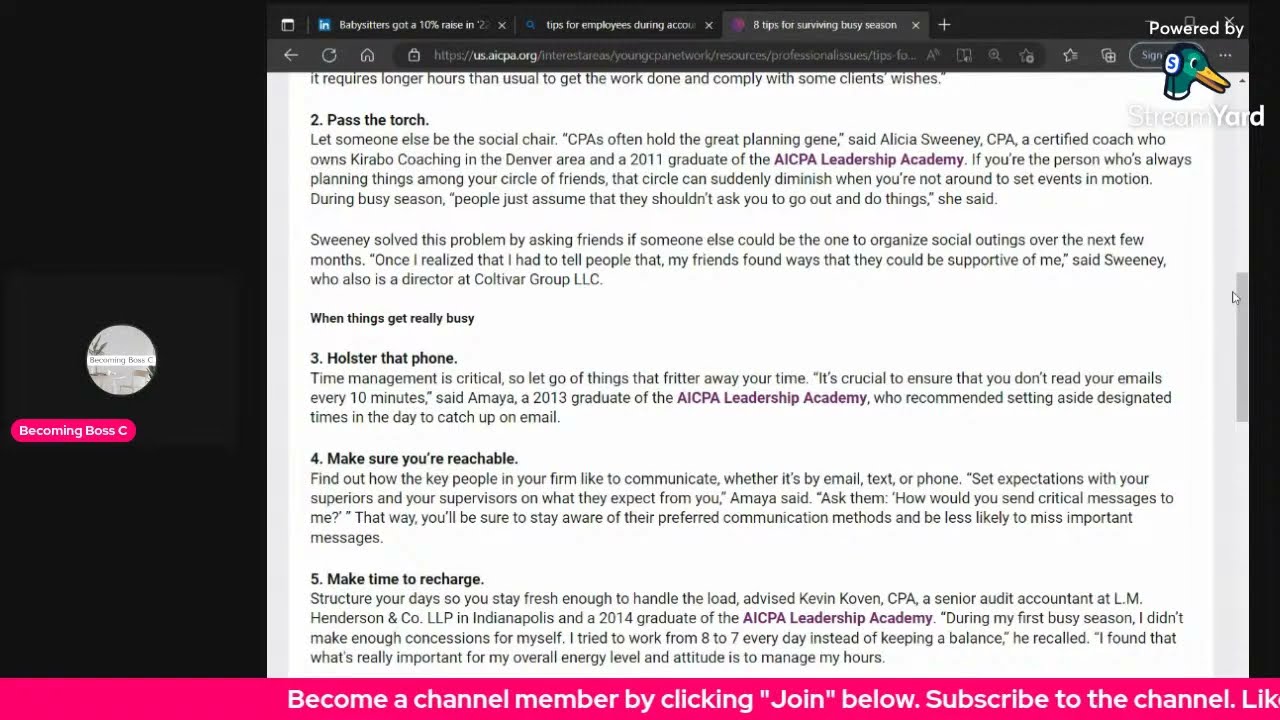The height and width of the screenshot is (720, 1280).
Task: Go to the browser home page
Action: coord(367,55)
